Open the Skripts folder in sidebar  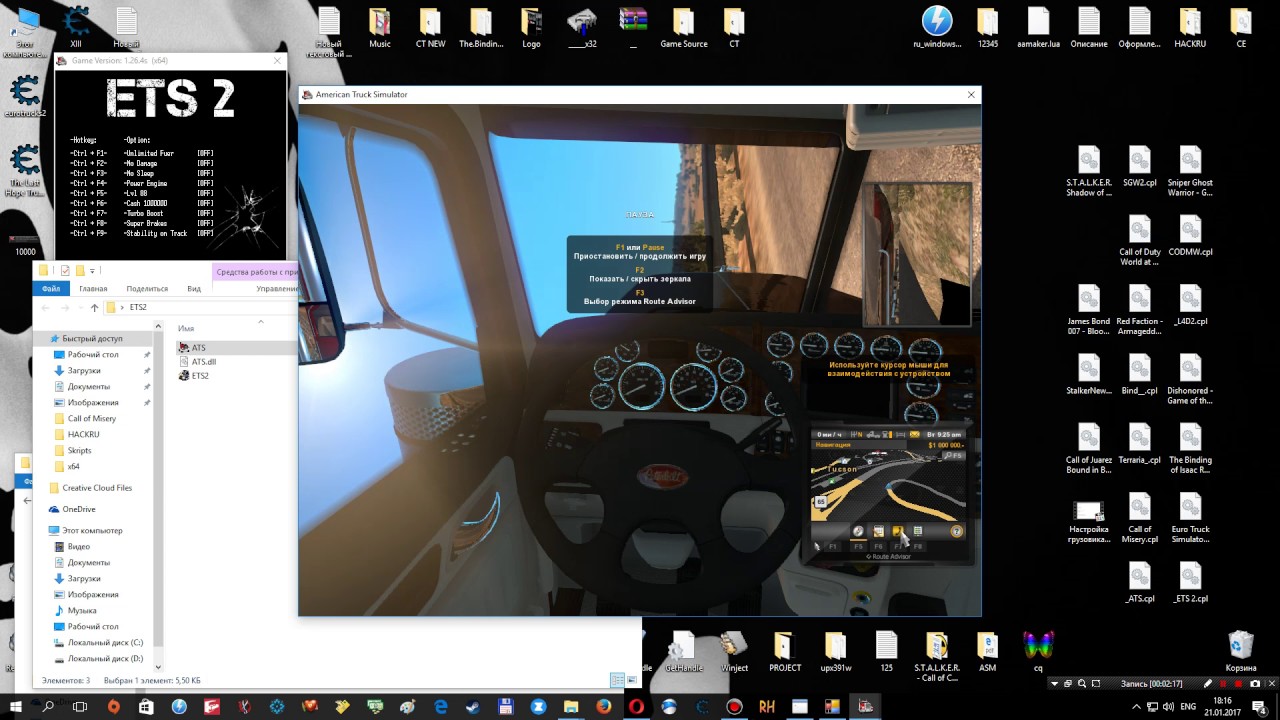click(x=79, y=450)
